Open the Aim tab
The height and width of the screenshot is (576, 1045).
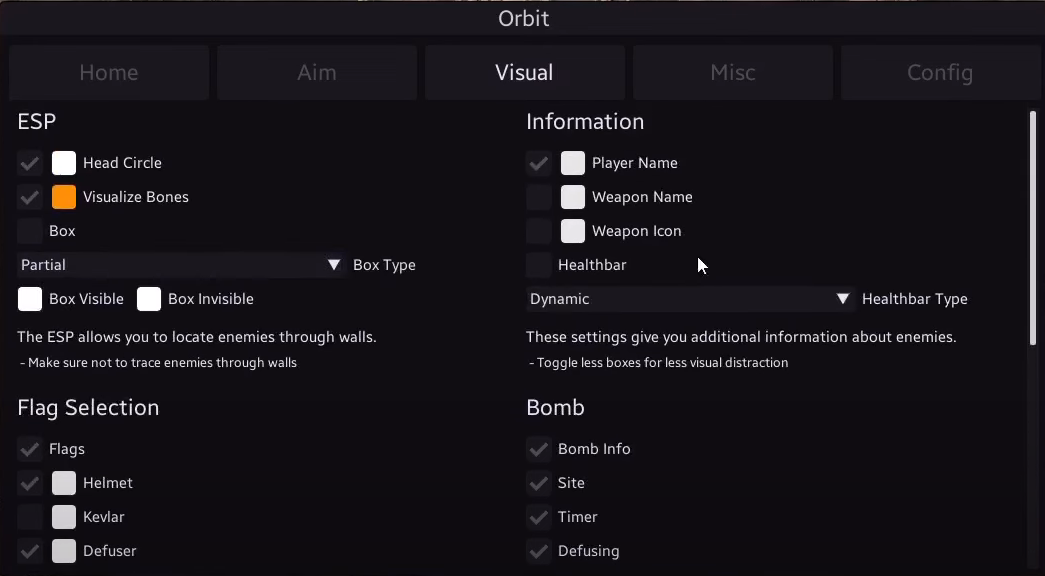316,73
